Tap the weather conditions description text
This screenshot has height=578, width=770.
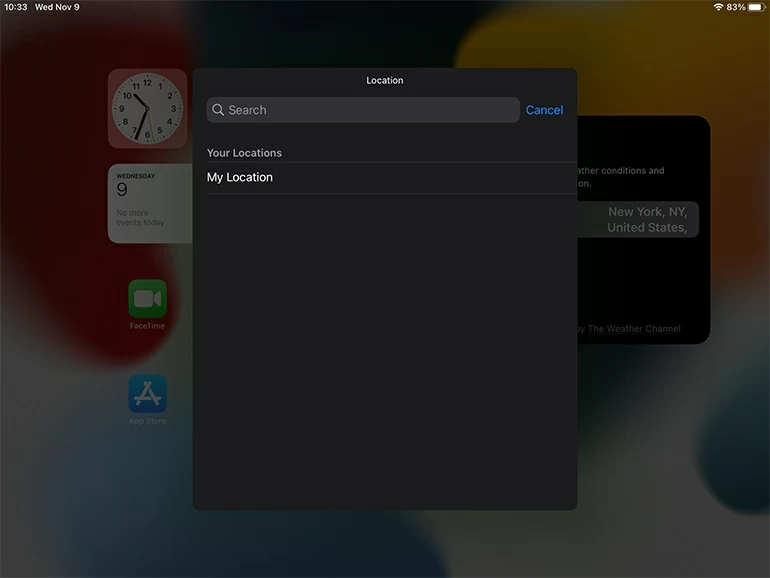coord(622,176)
